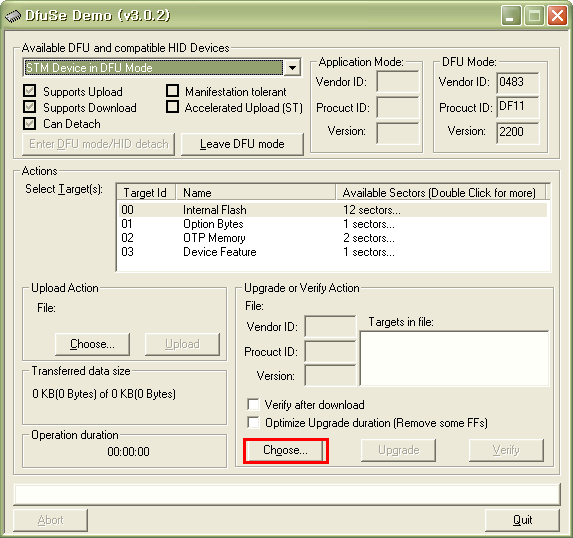Enable Verify after download option
Image resolution: width=573 pixels, height=538 pixels.
253,404
